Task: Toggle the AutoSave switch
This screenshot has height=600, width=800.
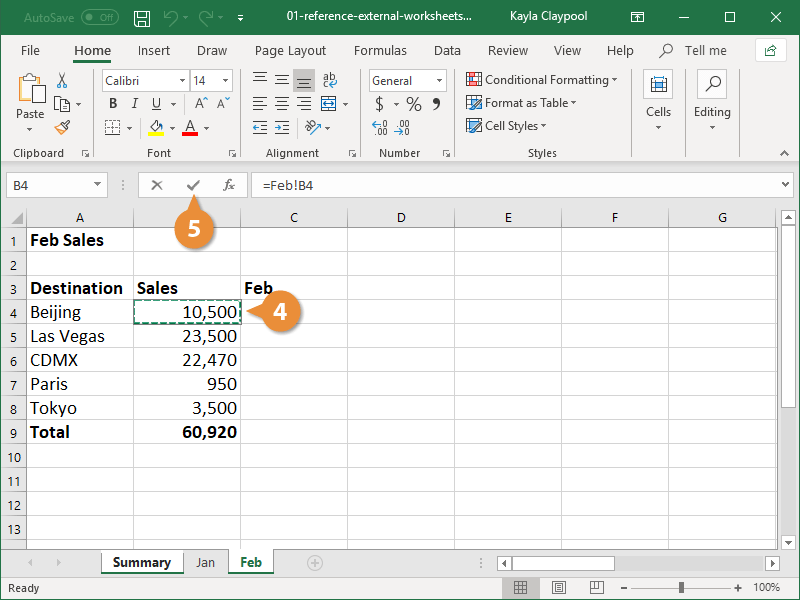Action: pyautogui.click(x=99, y=17)
